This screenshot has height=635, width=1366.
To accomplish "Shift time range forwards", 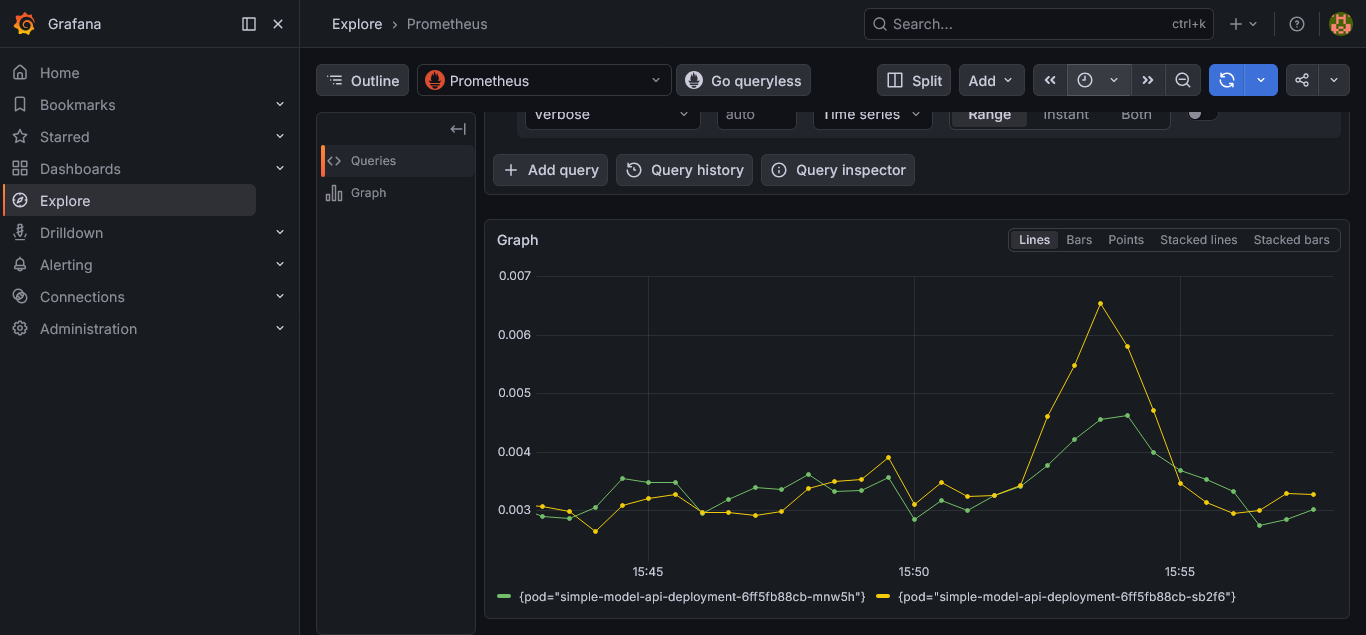I will click(x=1148, y=81).
